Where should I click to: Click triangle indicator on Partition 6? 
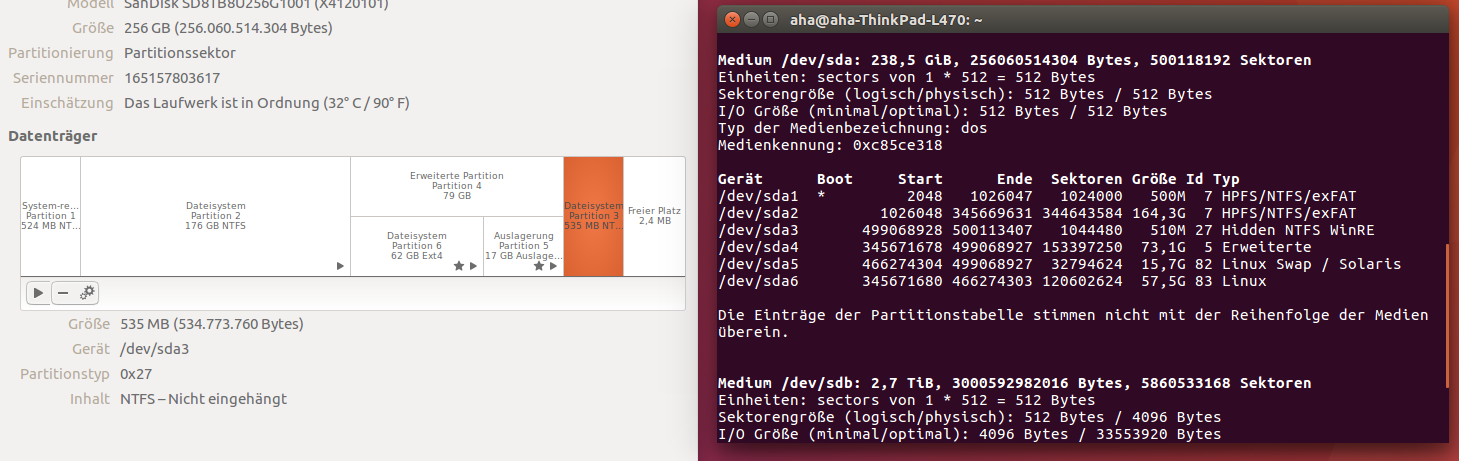(x=473, y=266)
